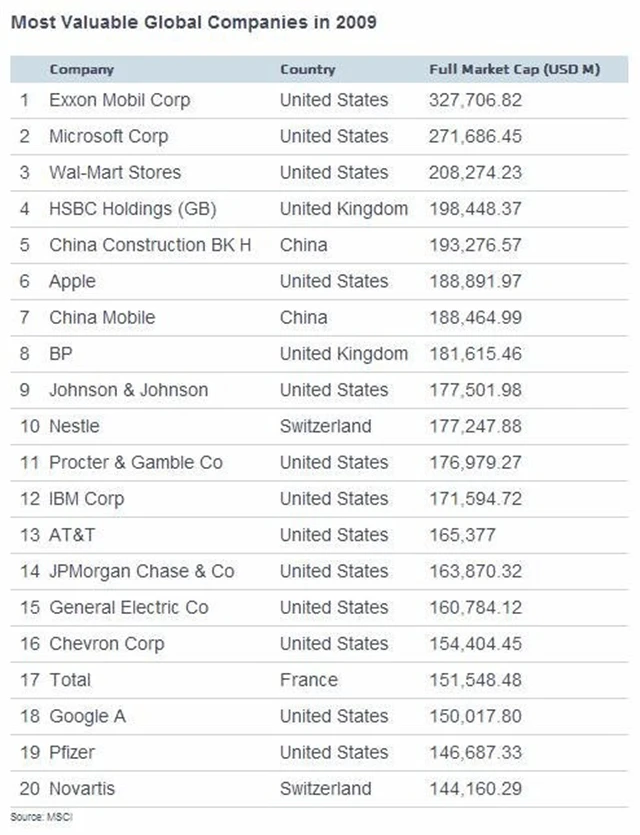Viewport: 640px width, 835px height.
Task: Click the Full Market Cap column header
Action: click(513, 70)
